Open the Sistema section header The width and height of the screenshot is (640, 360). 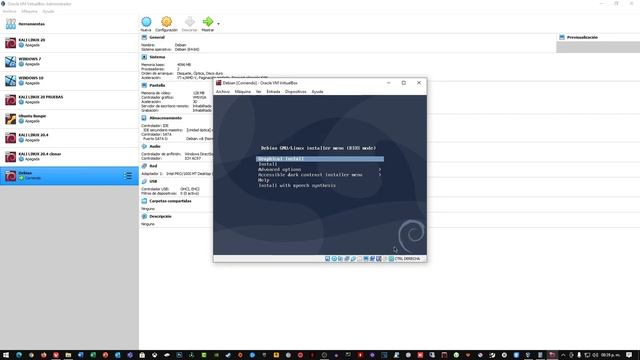pyautogui.click(x=157, y=57)
